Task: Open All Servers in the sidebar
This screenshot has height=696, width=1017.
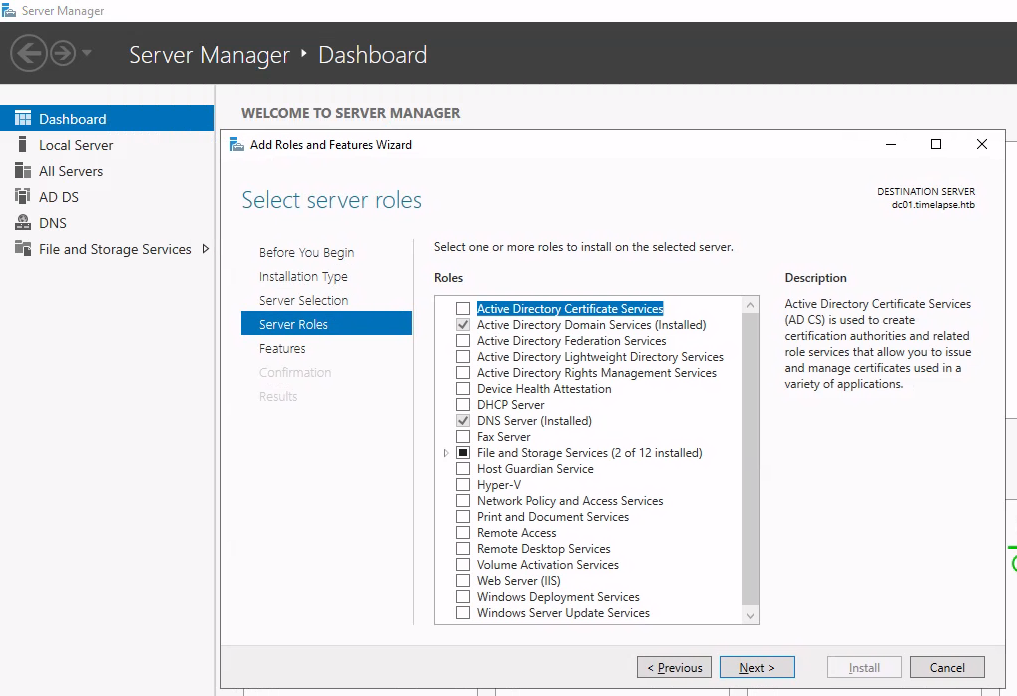Action: coord(107,171)
